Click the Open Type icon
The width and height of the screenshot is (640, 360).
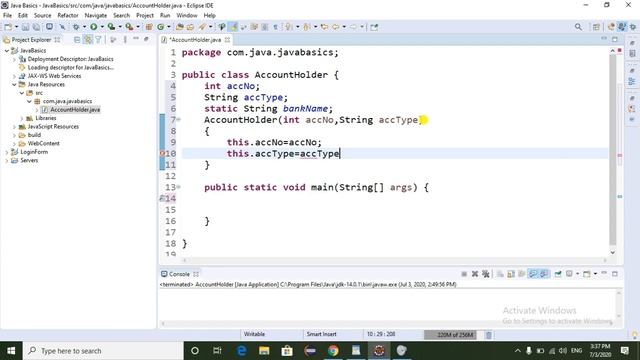click(180, 27)
